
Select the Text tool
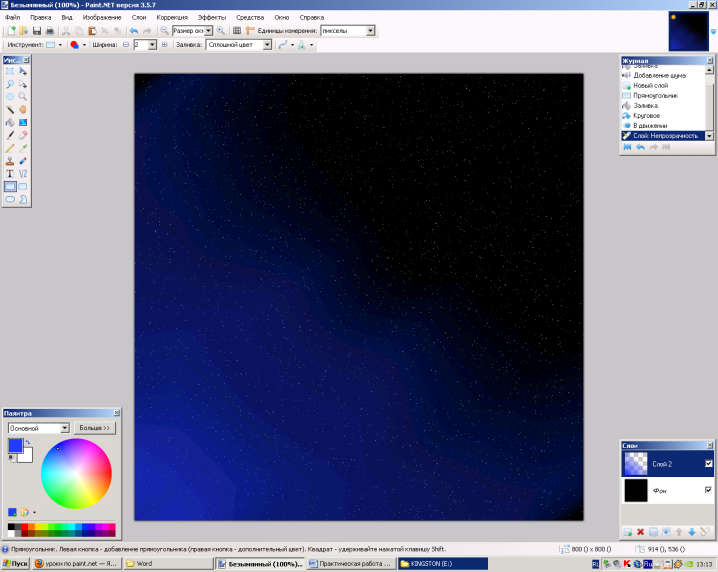coord(10,174)
